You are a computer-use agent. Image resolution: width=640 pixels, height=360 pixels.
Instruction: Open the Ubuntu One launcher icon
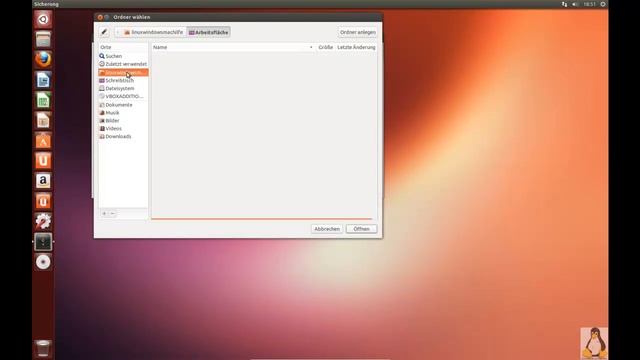pos(43,161)
